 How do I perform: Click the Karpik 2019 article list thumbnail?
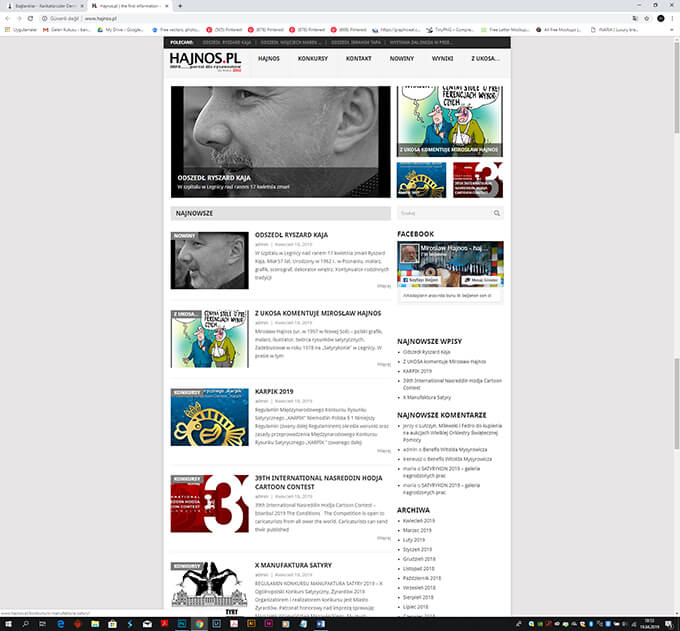[x=209, y=417]
